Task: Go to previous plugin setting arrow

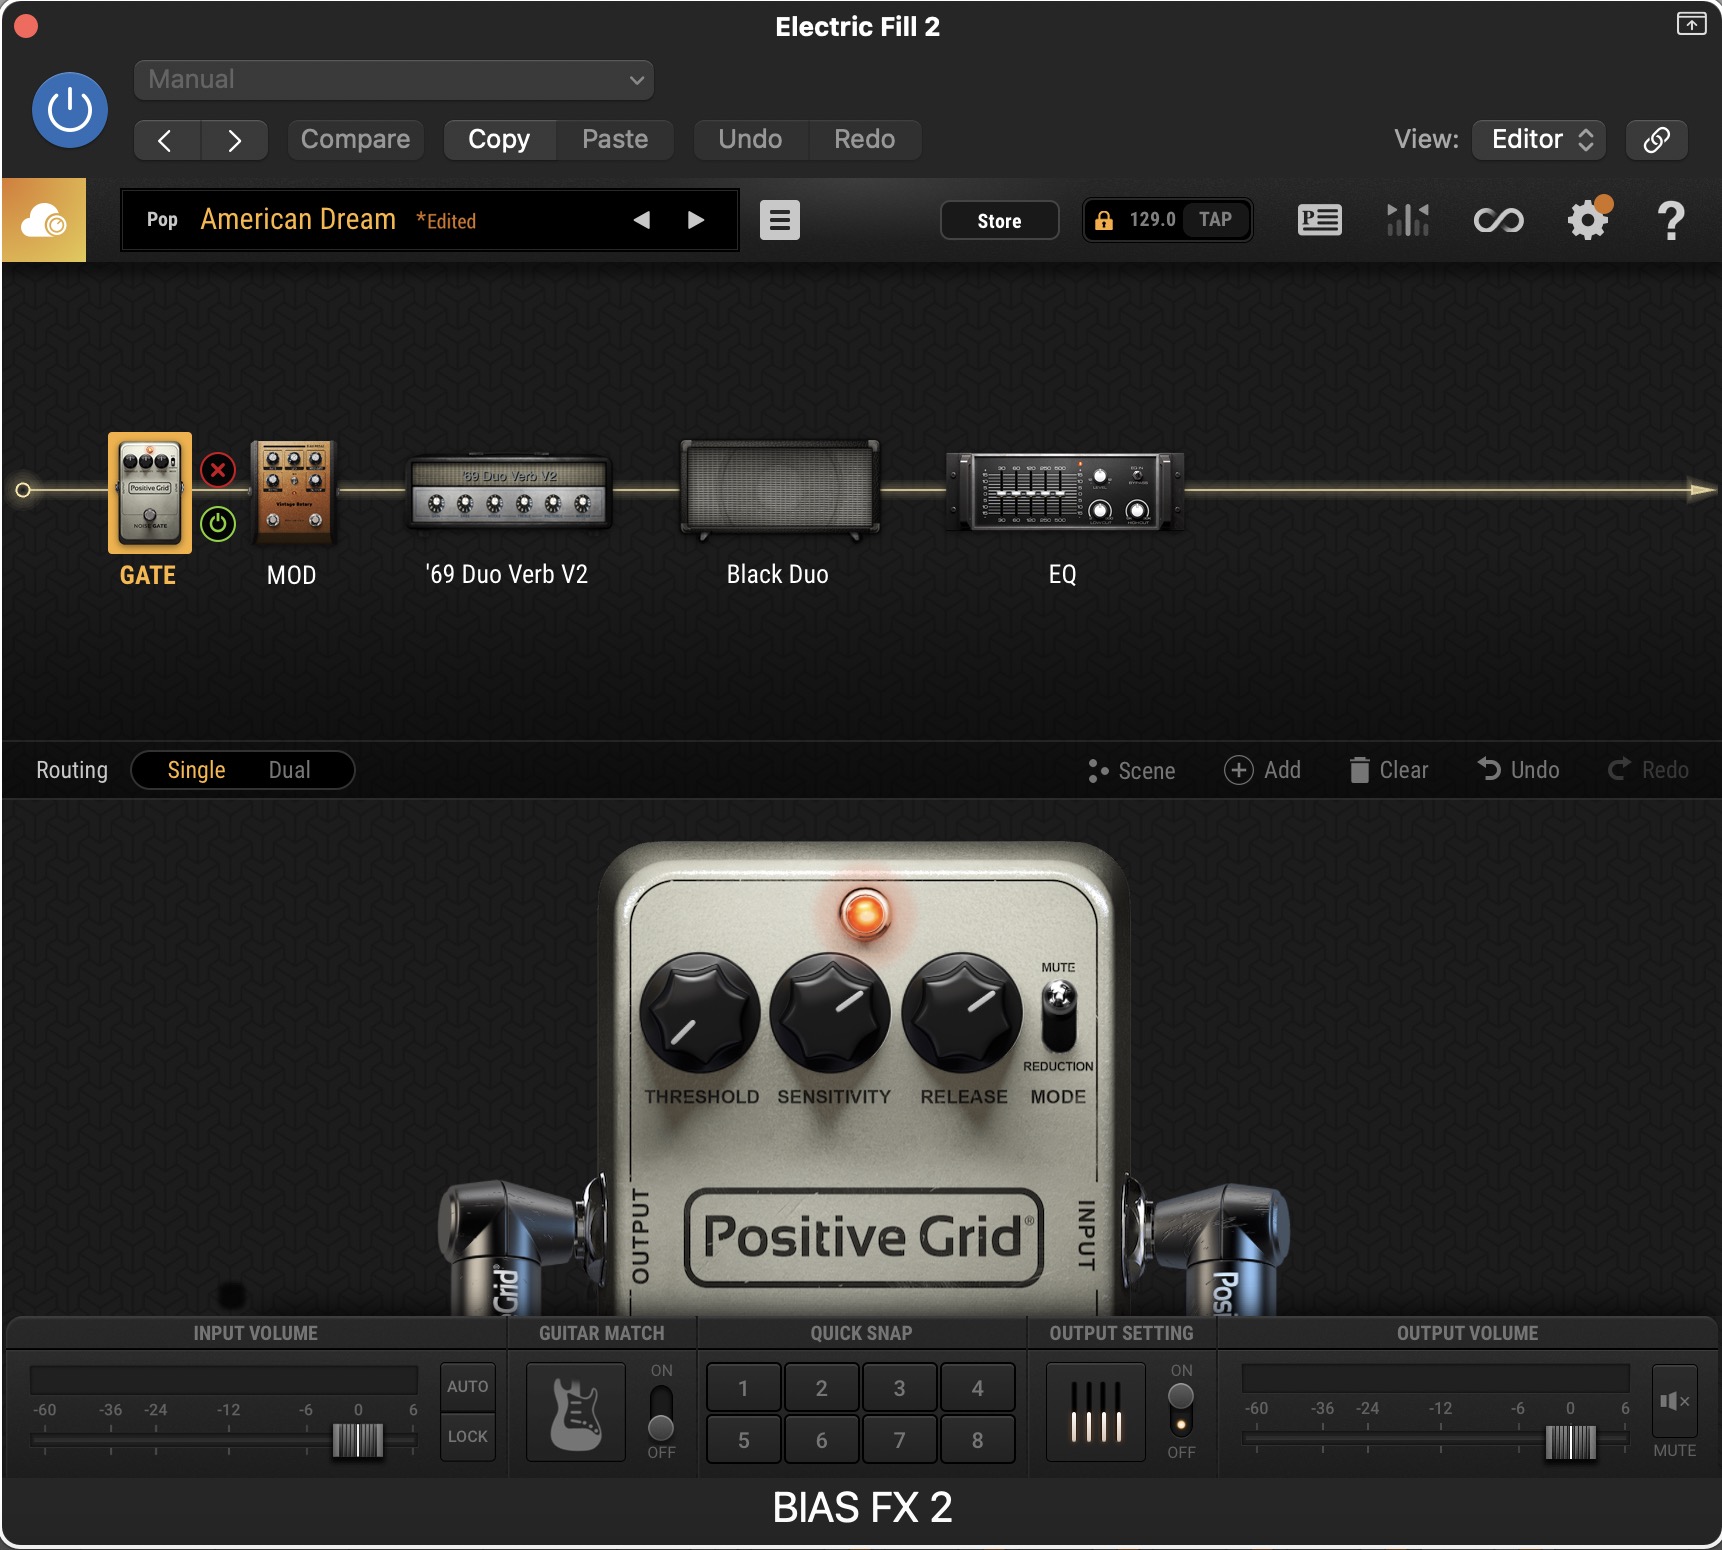Action: click(x=166, y=140)
